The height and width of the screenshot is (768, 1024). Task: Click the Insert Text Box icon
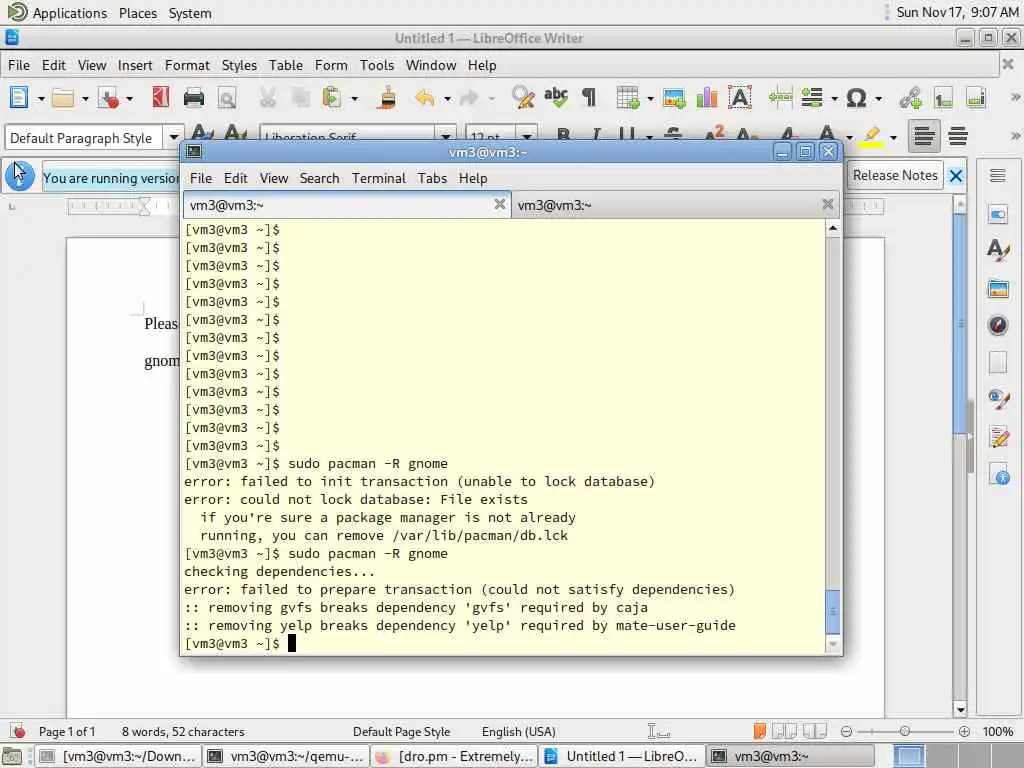(x=740, y=98)
